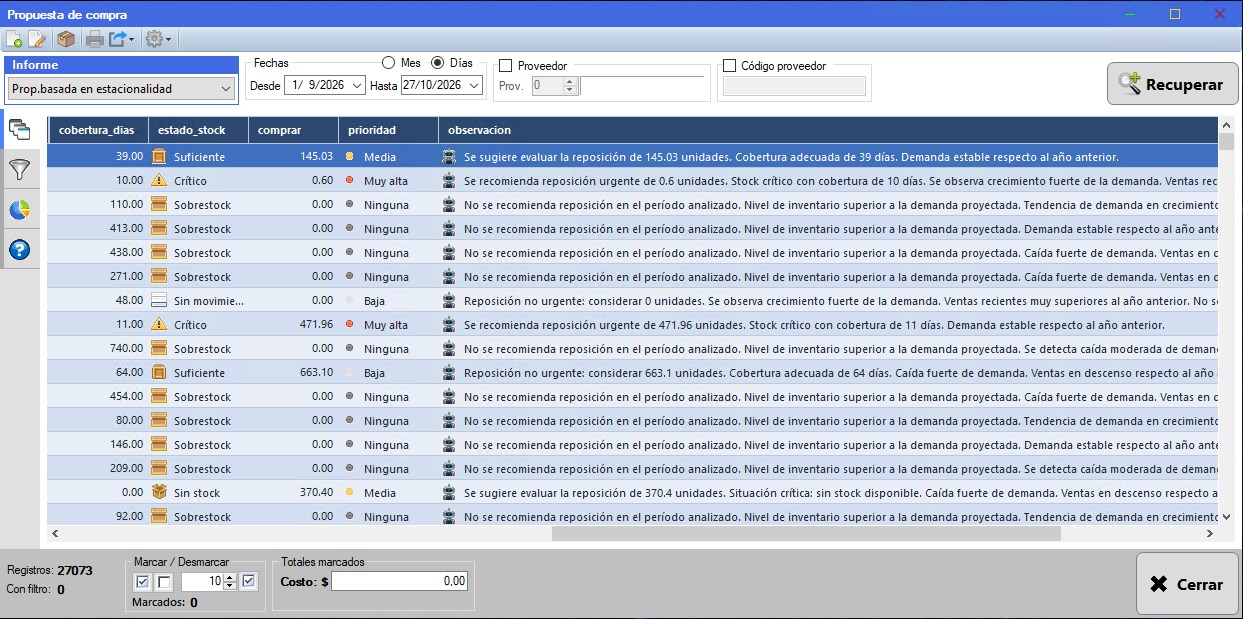Click the Suficiente icon on 64.00 row
The width and height of the screenshot is (1243, 619).
[x=159, y=372]
